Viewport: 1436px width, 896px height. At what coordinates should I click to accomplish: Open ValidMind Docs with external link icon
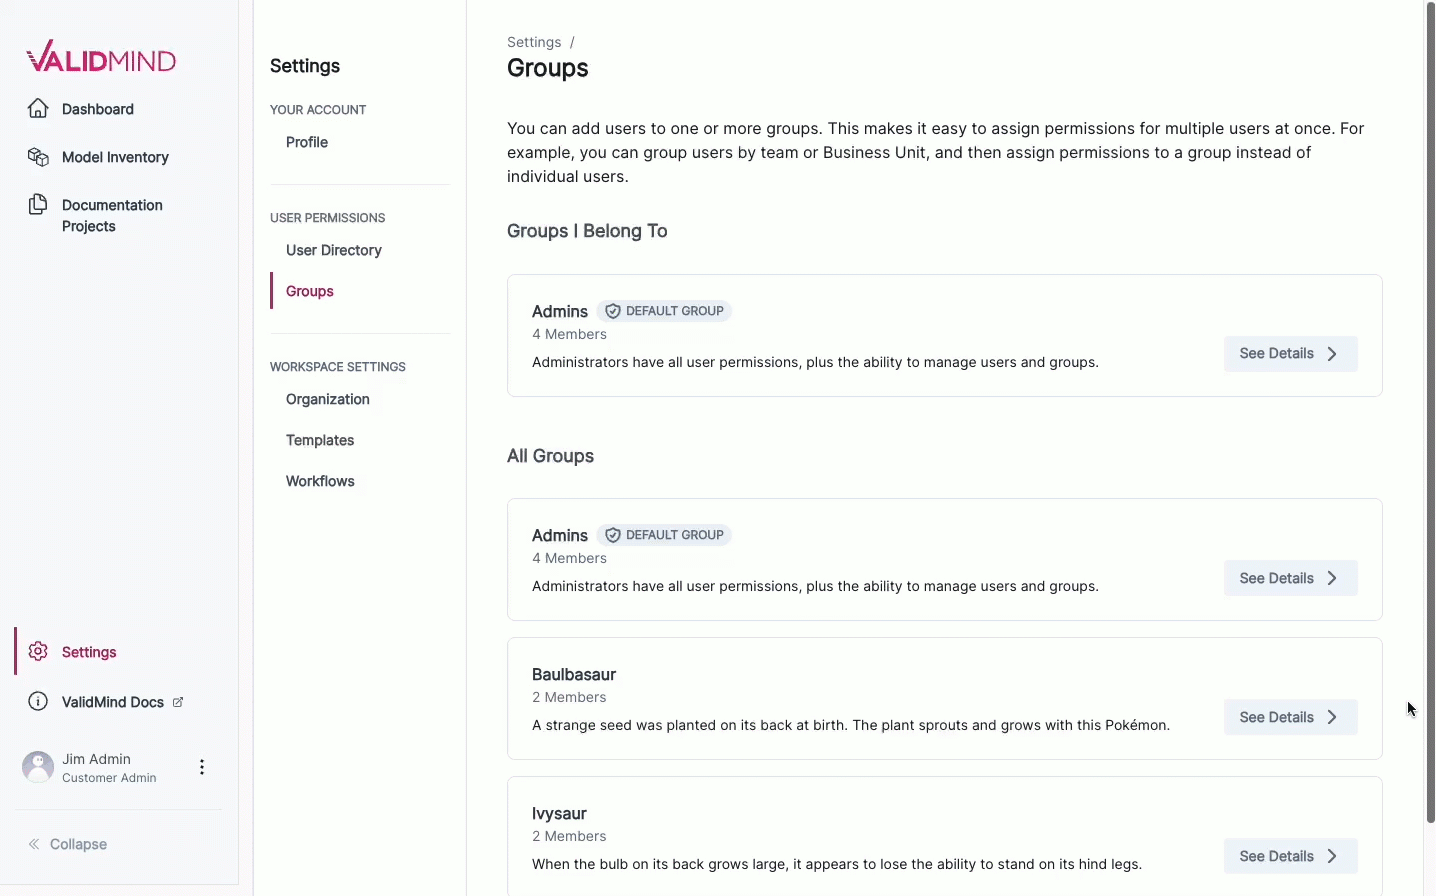click(x=179, y=701)
